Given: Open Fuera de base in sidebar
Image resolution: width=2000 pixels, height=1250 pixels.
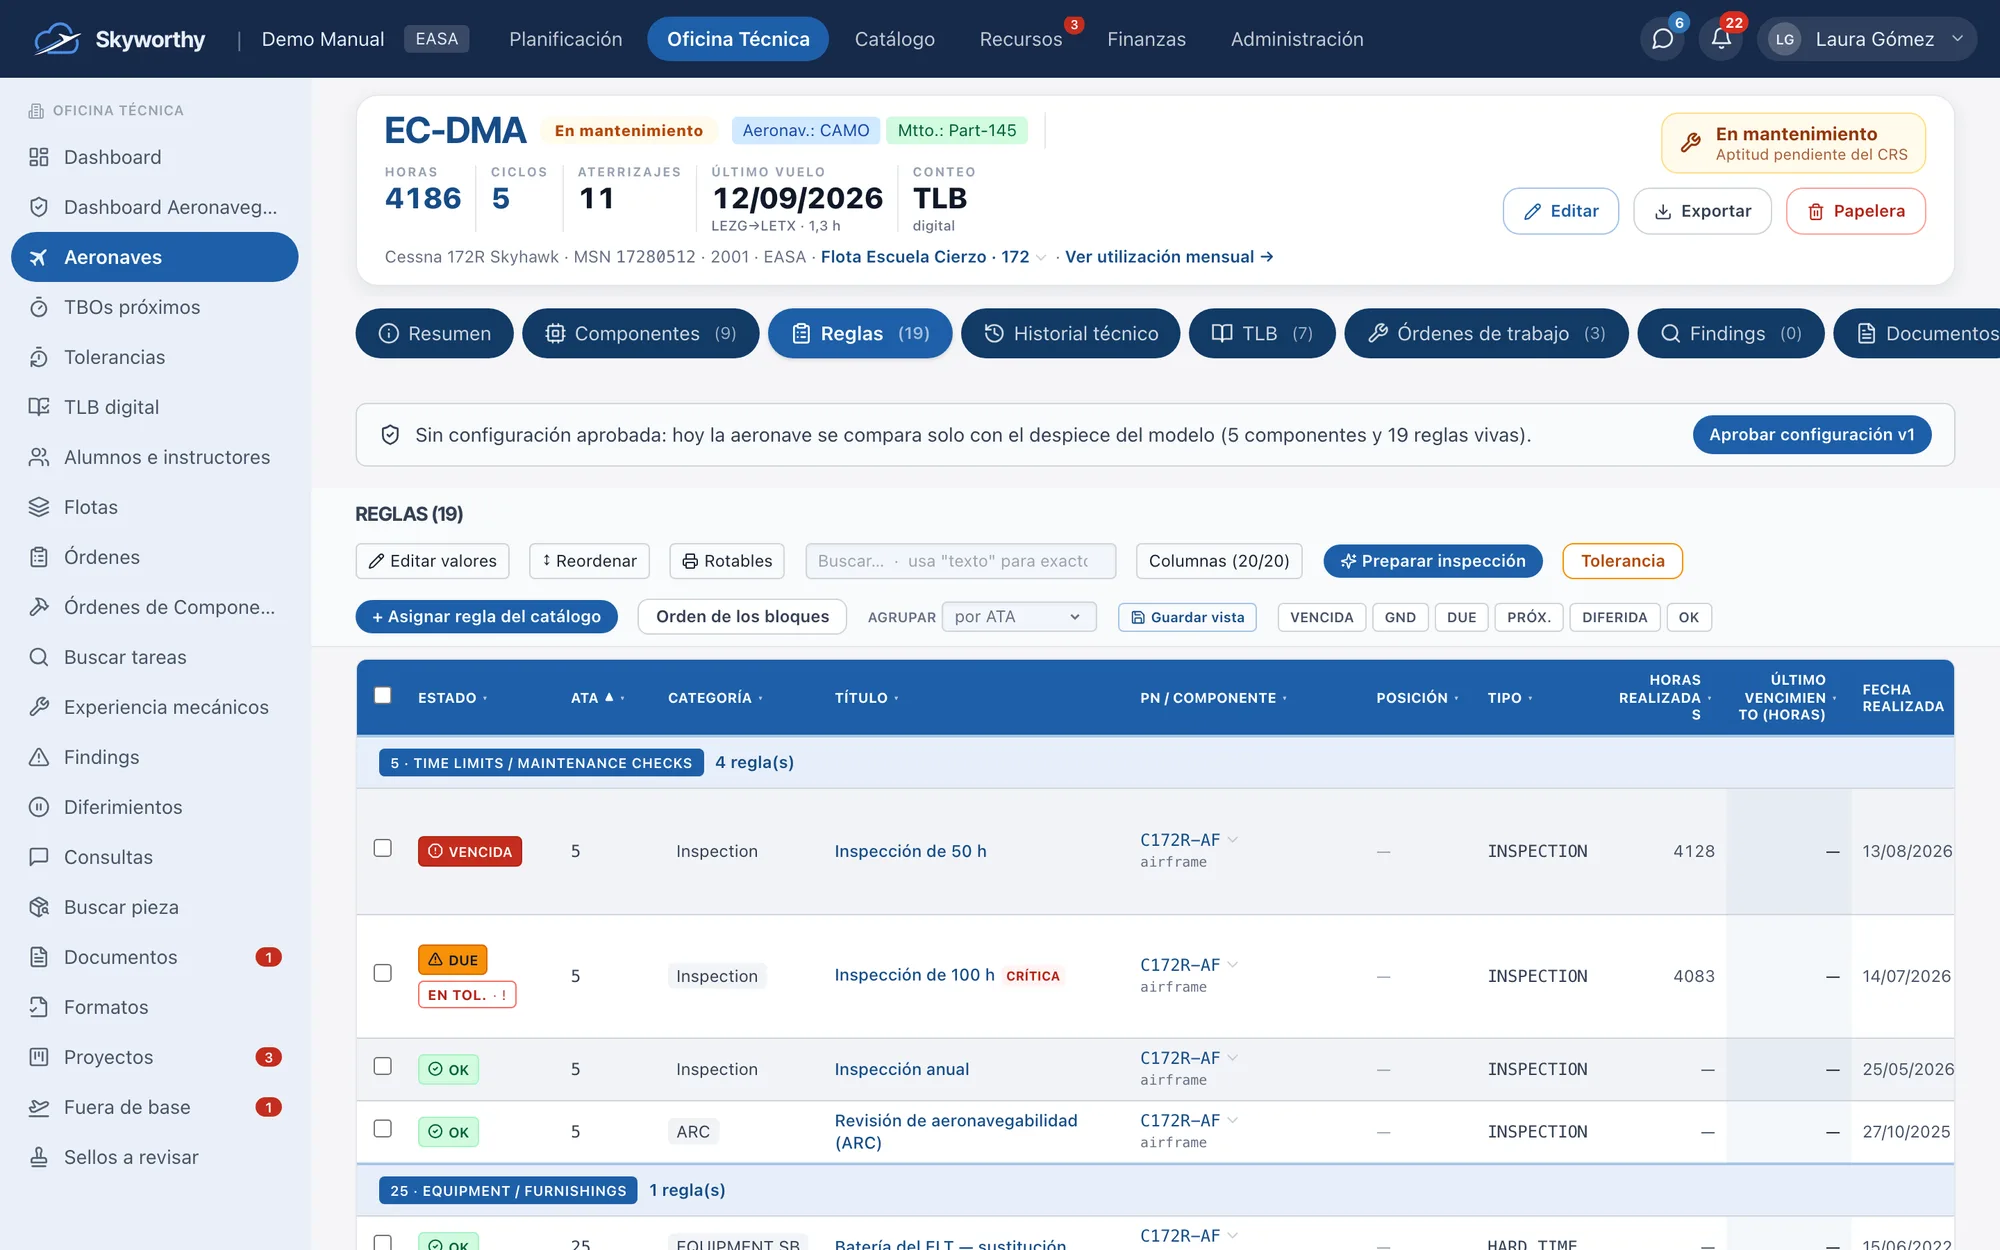Looking at the screenshot, I should (155, 1107).
